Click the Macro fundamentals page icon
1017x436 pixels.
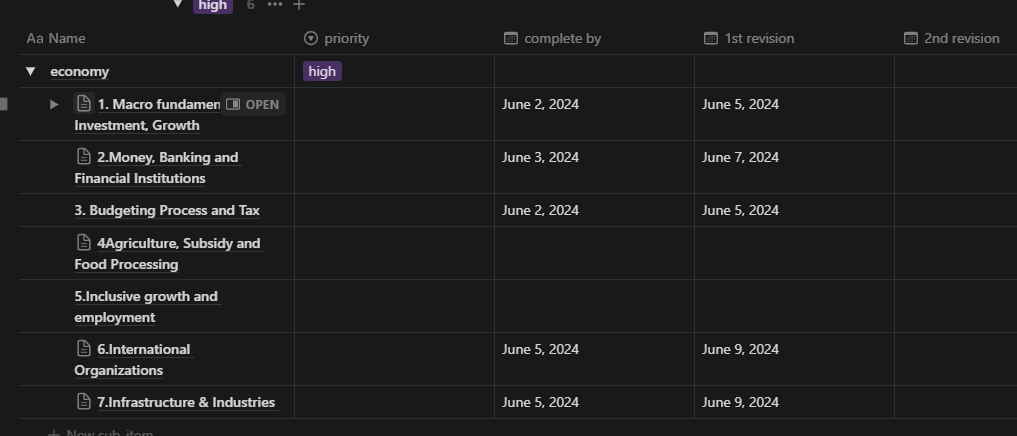(84, 103)
